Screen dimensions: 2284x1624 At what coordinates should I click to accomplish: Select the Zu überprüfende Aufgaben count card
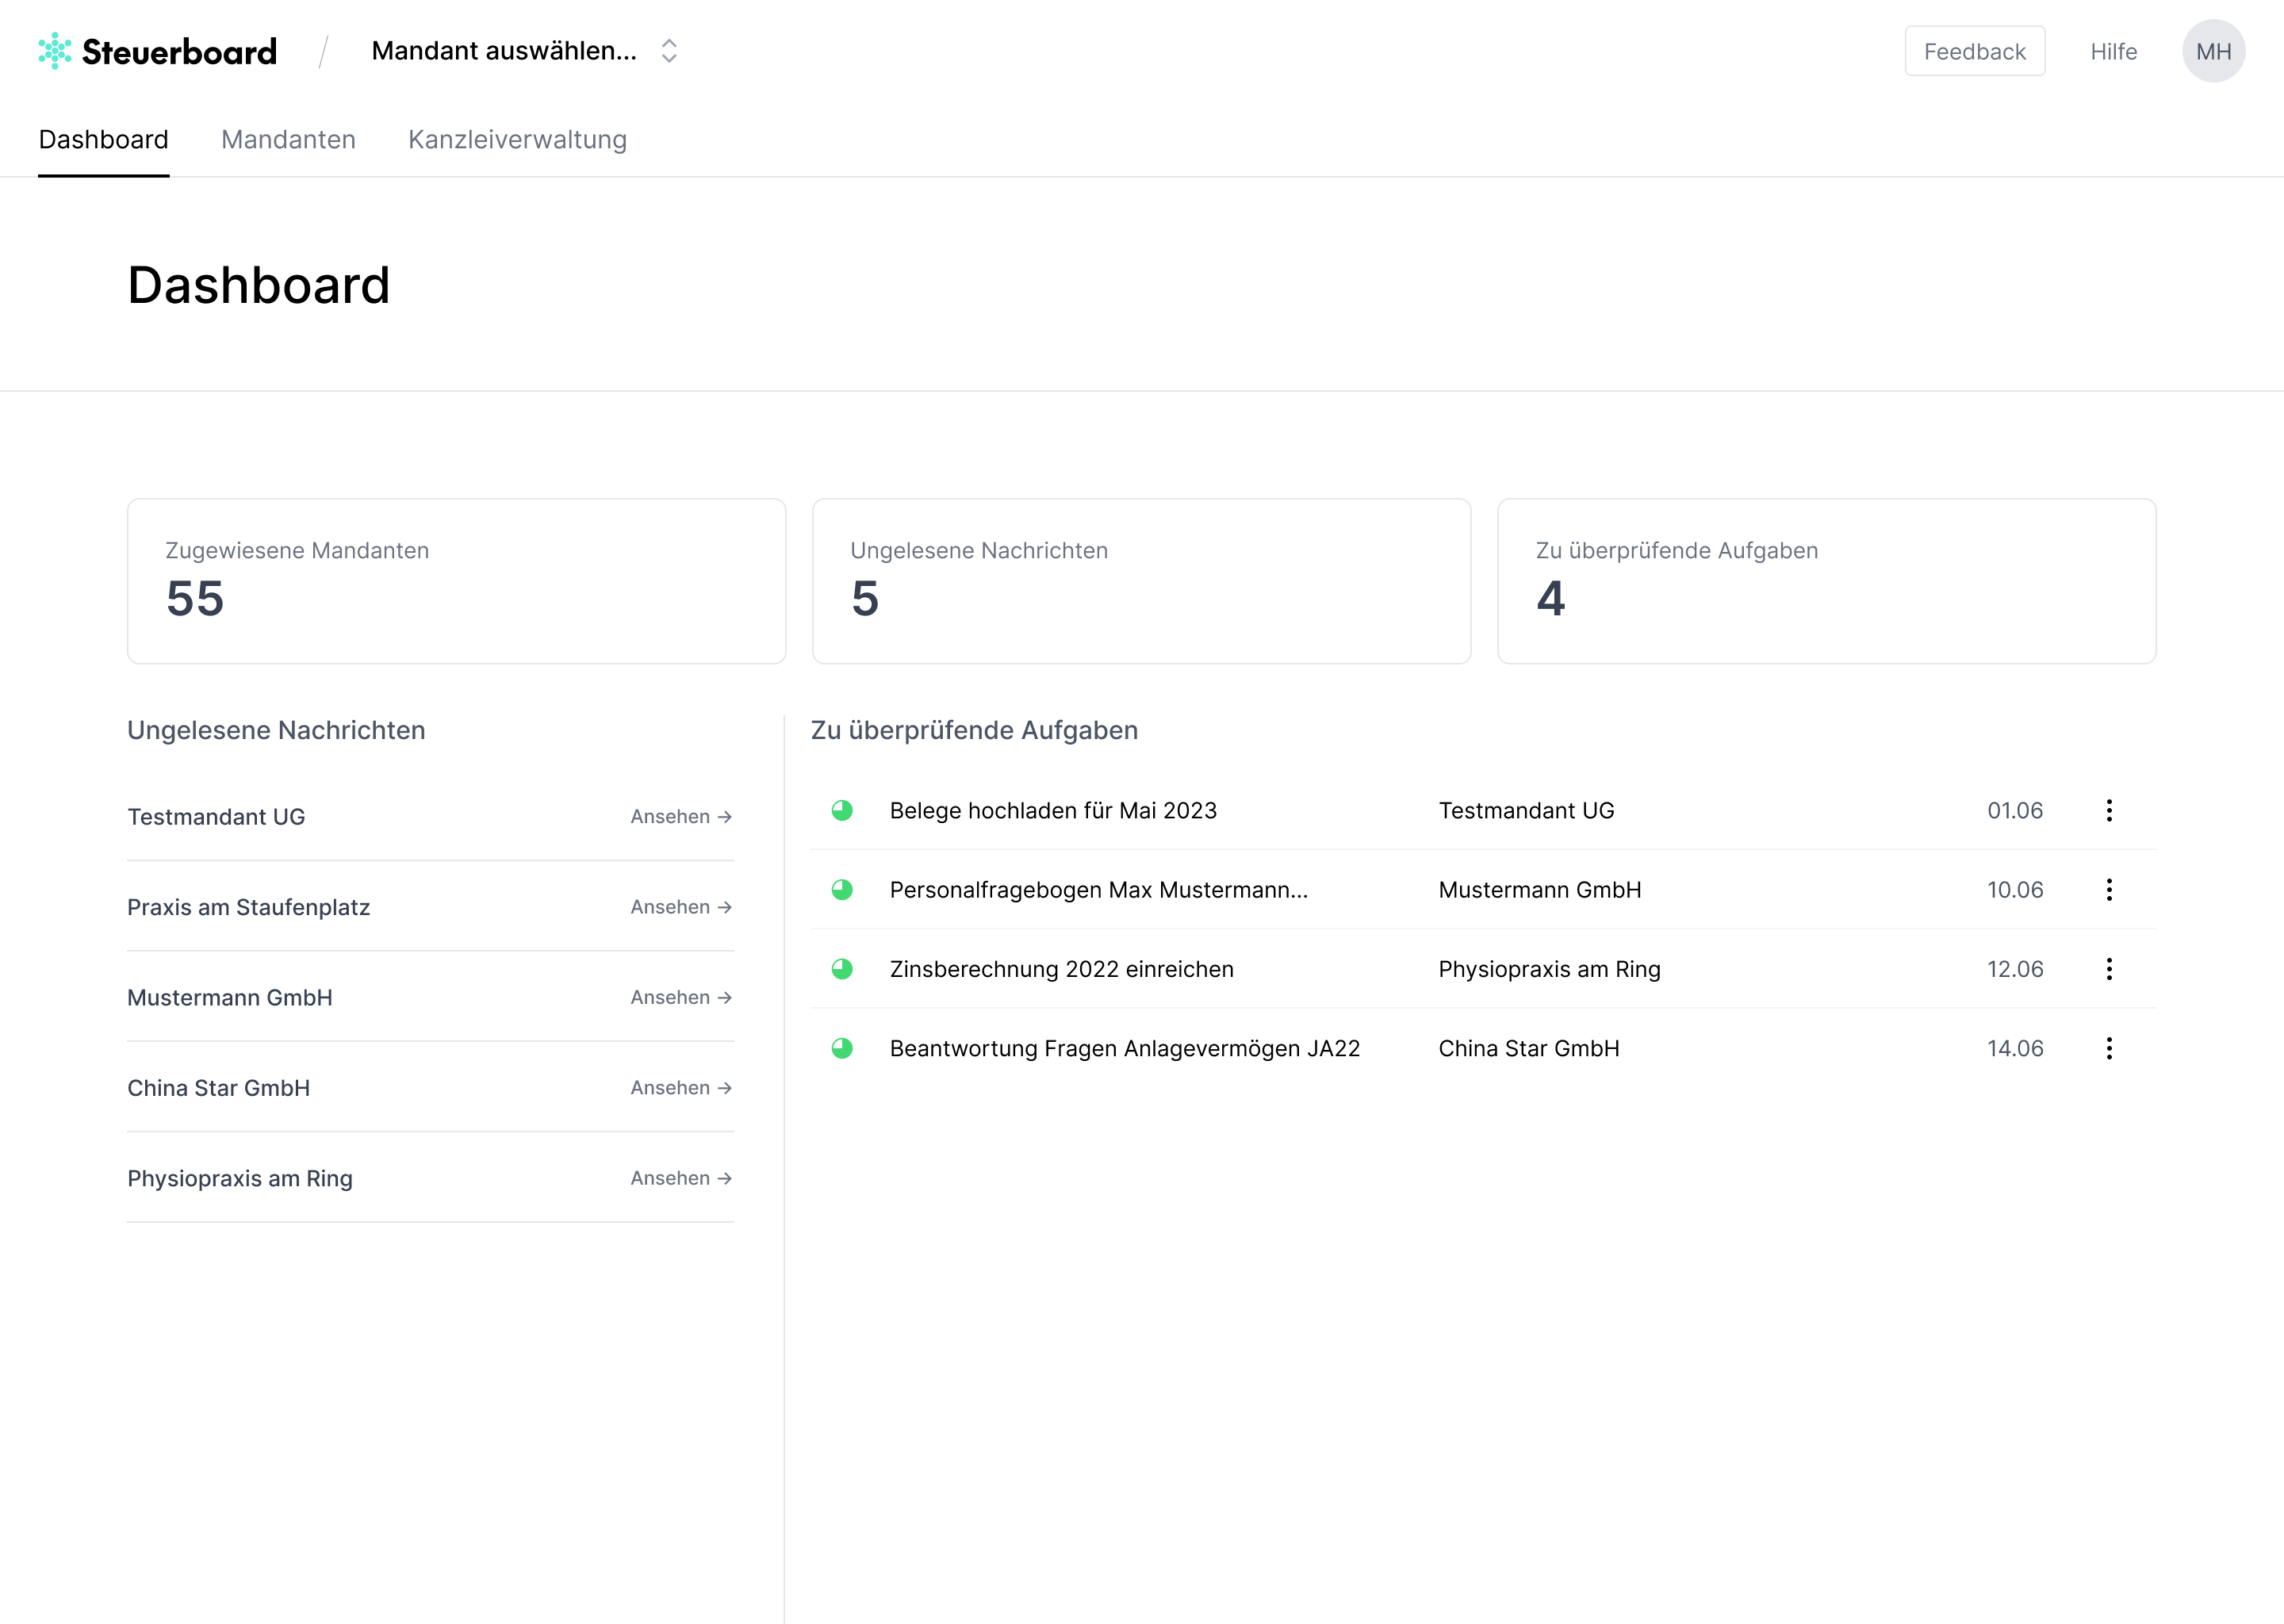pos(1826,580)
